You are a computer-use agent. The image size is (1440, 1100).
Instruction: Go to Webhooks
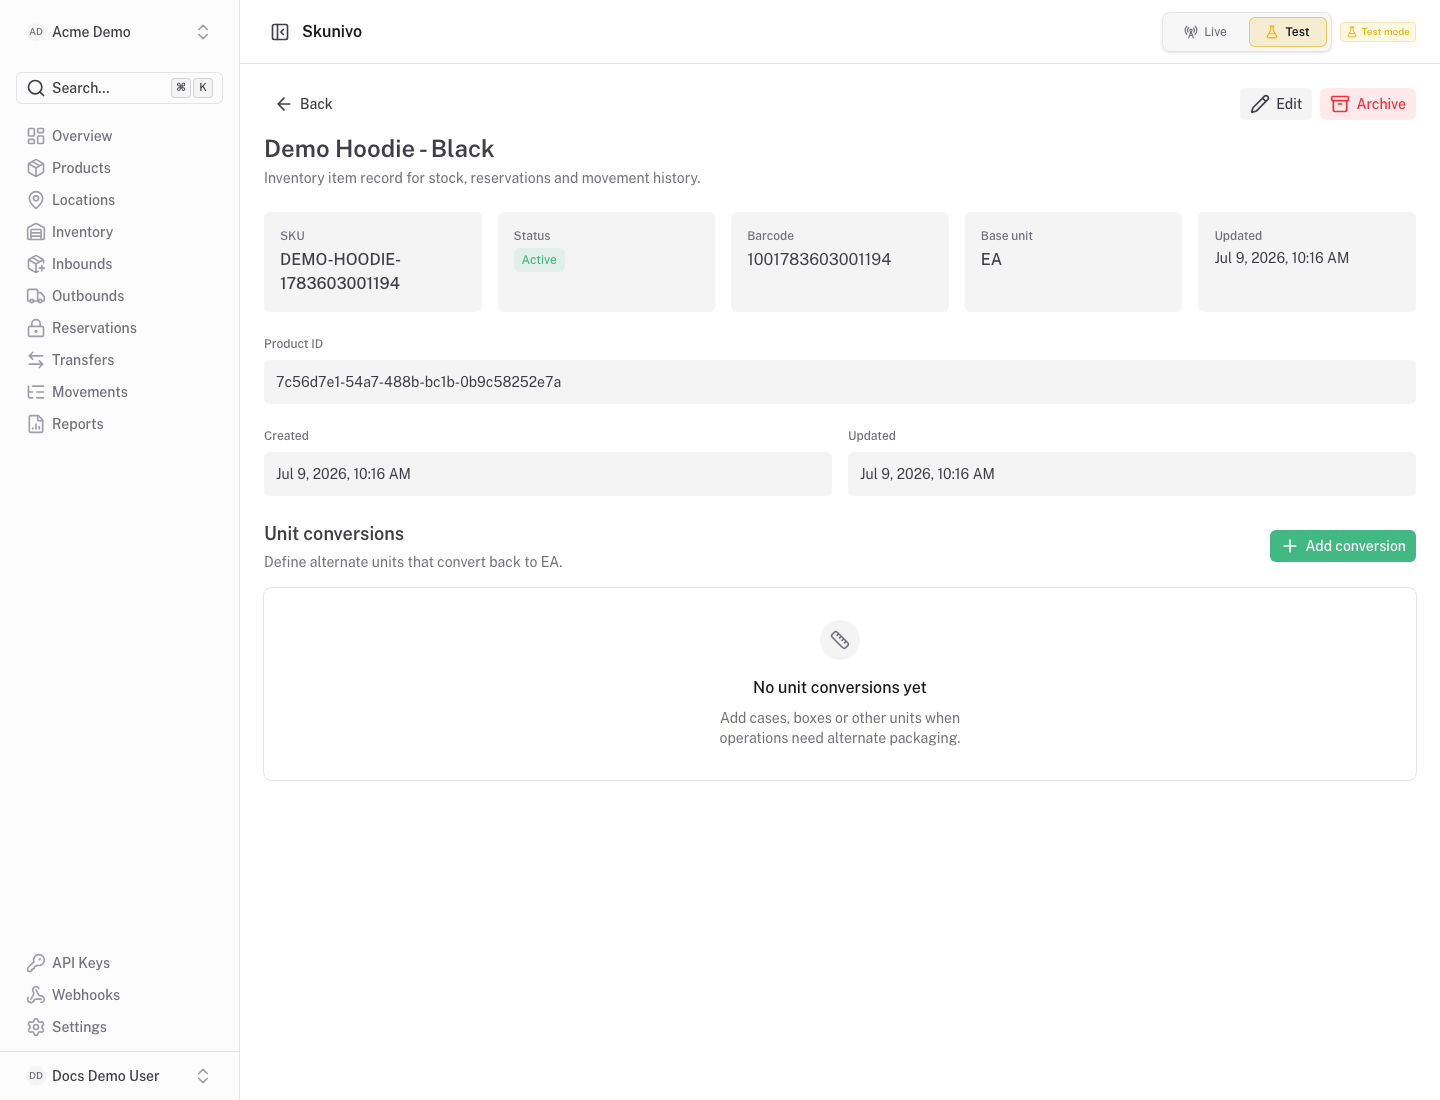coord(120,995)
